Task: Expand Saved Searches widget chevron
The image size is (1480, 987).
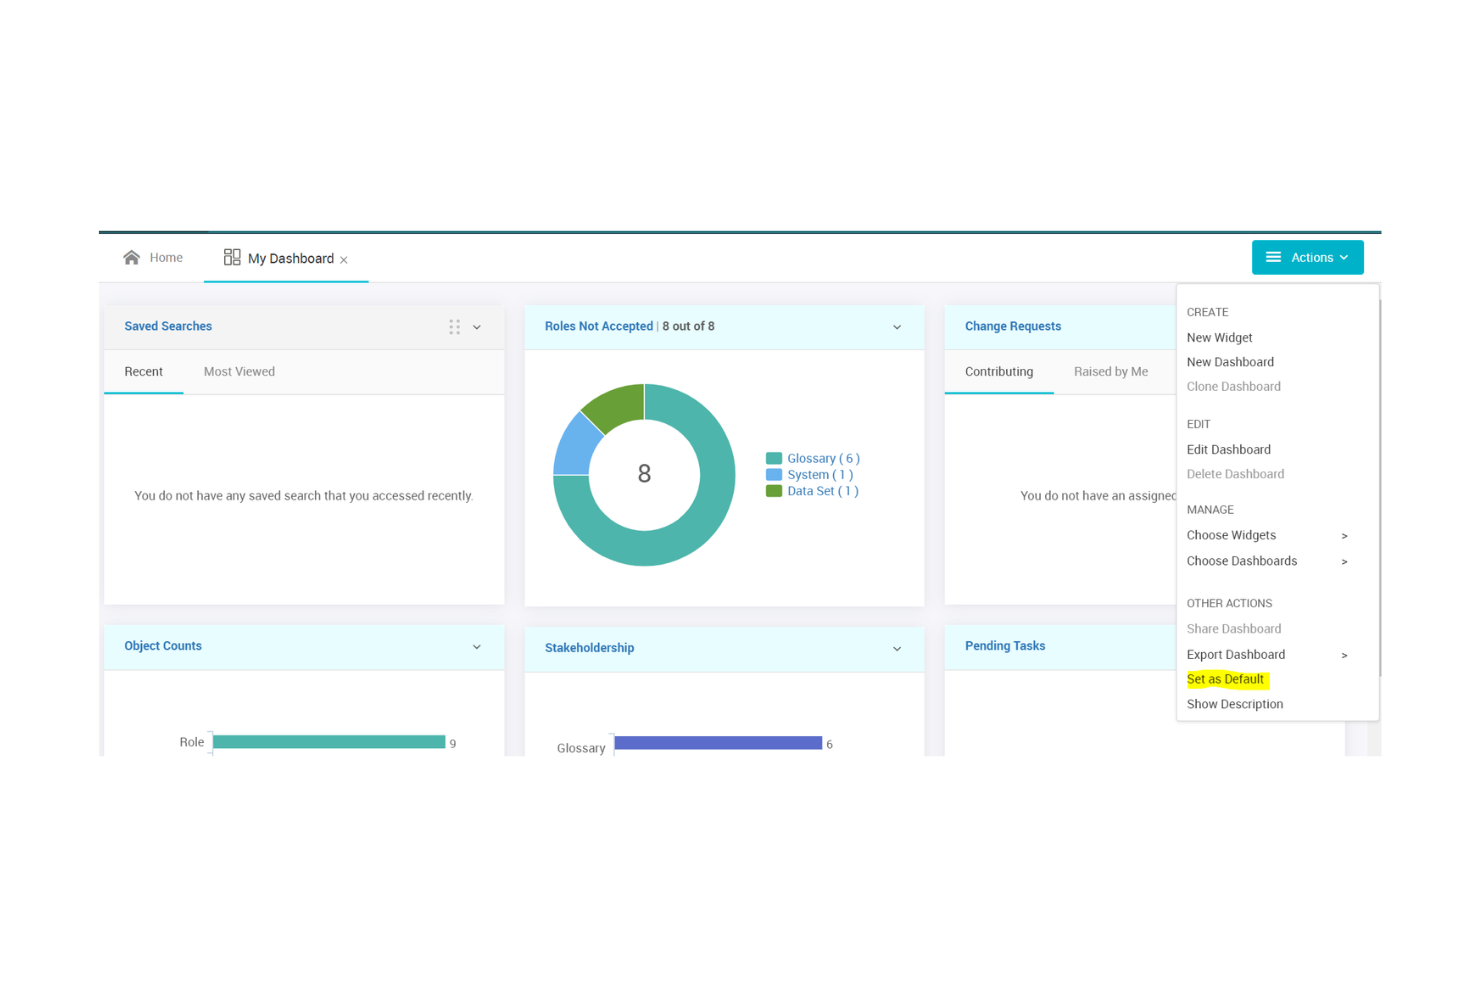Action: click(477, 327)
